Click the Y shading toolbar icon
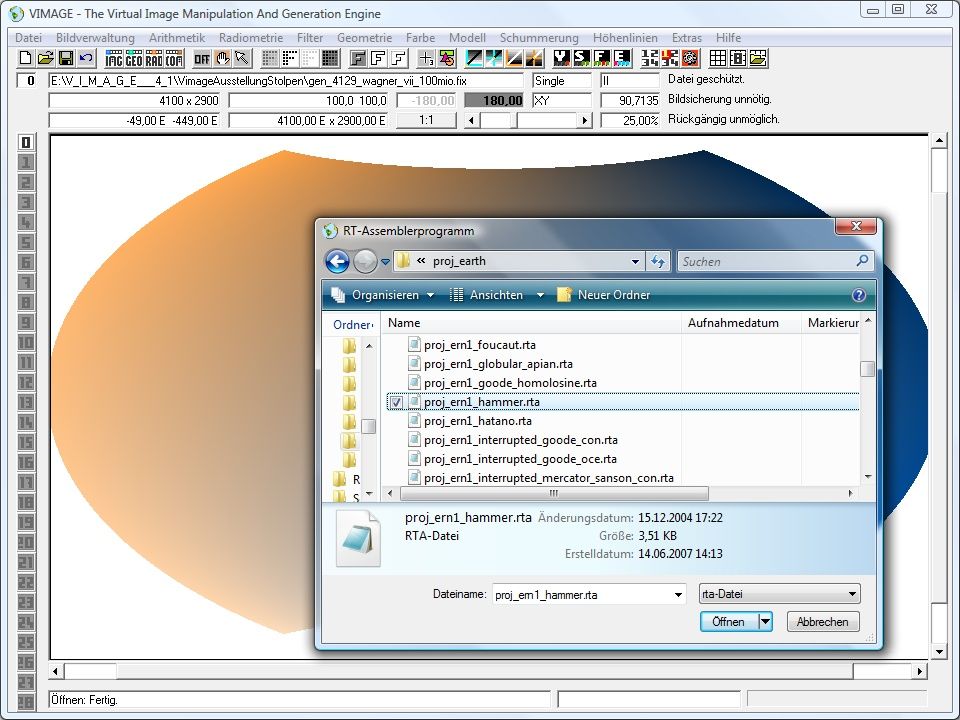Screen dimensions: 960x720 [x=561, y=57]
